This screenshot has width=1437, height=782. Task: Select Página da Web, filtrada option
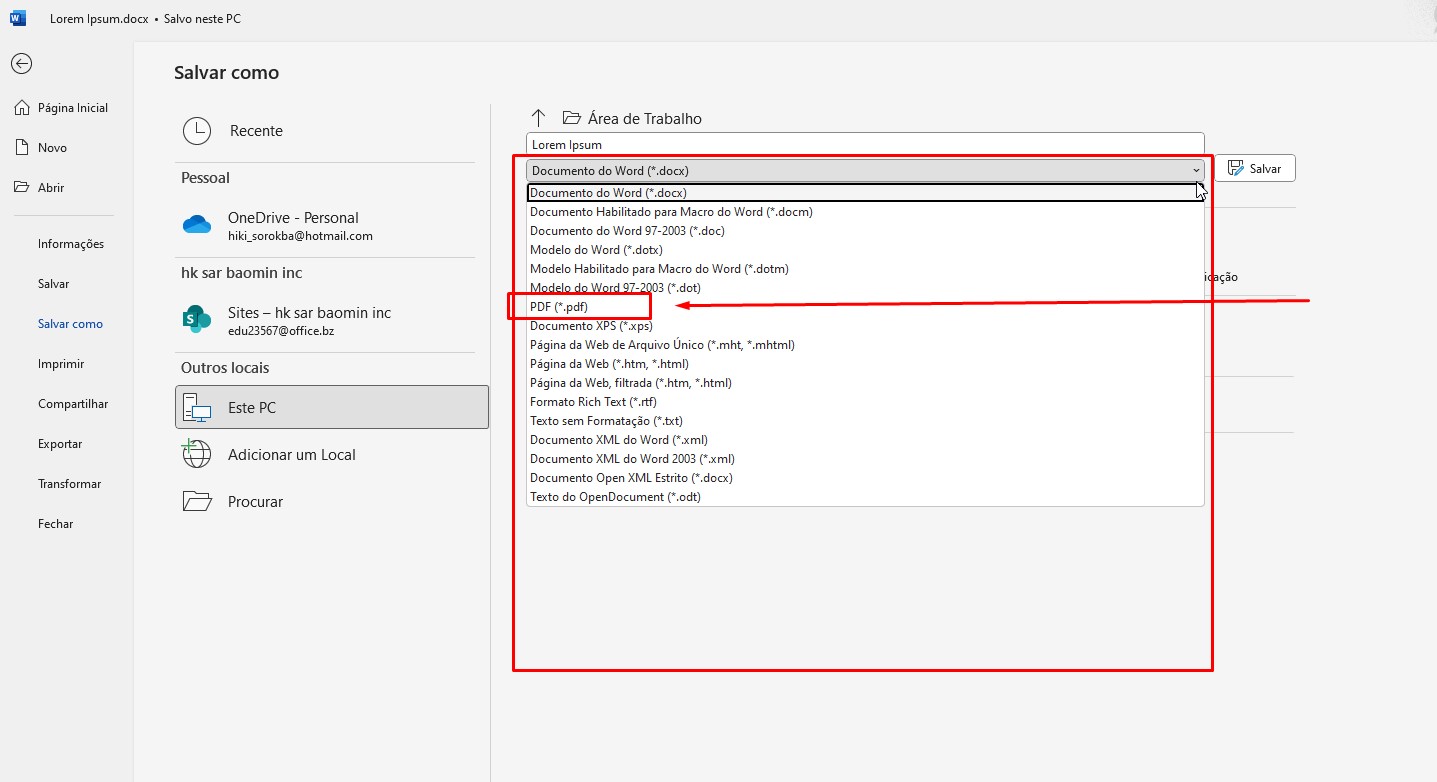(865, 383)
